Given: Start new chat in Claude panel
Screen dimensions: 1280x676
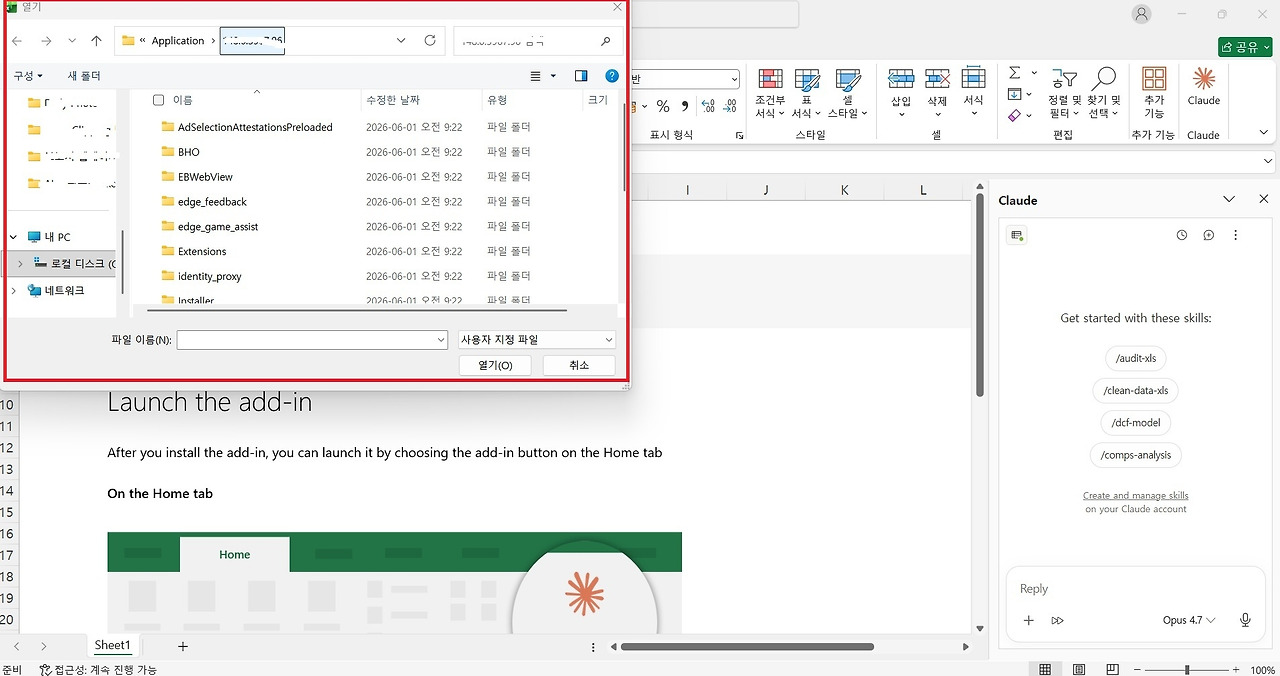Looking at the screenshot, I should pyautogui.click(x=1209, y=235).
